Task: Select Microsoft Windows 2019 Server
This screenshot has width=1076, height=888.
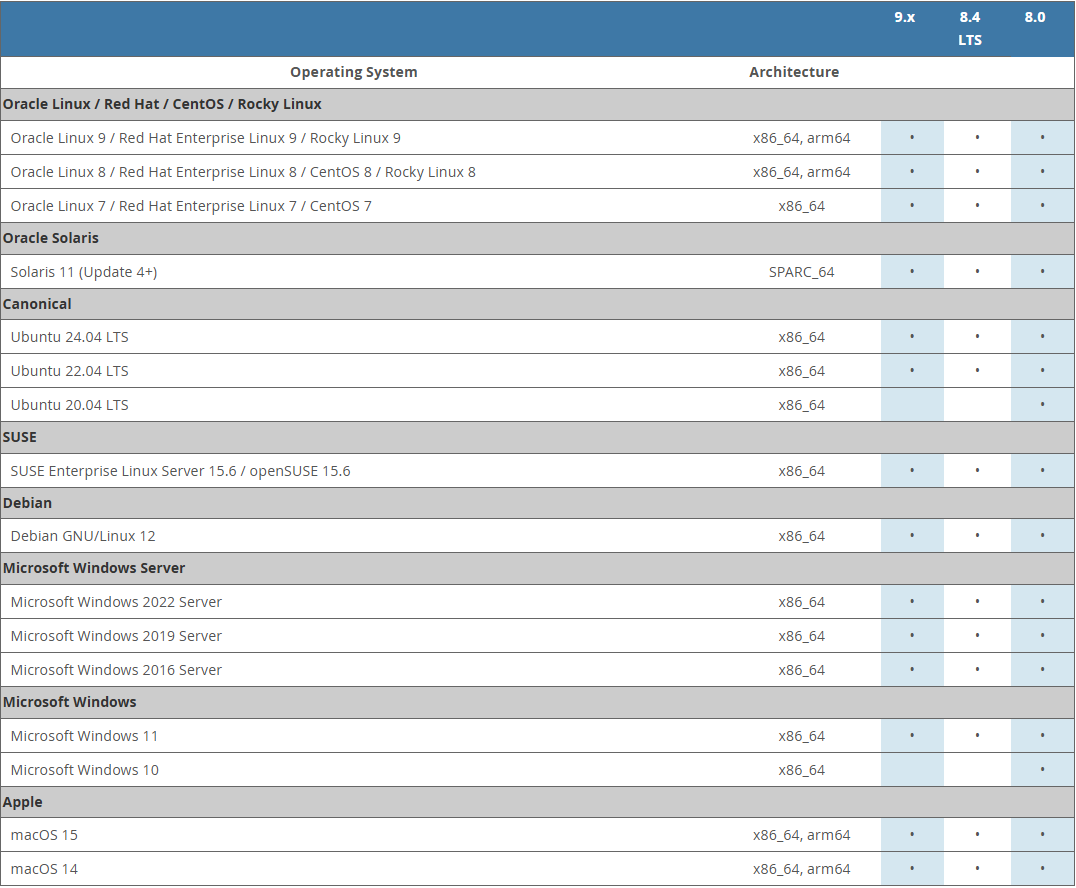Action: (537, 636)
